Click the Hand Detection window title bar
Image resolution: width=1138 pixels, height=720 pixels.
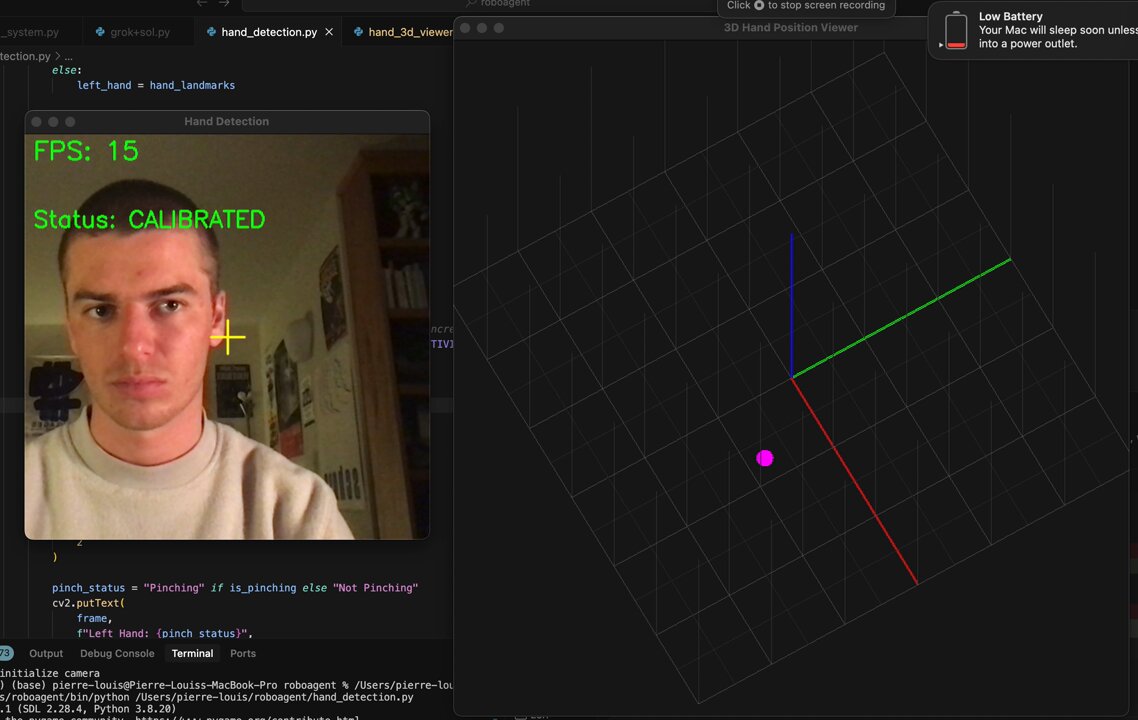pyautogui.click(x=226, y=122)
